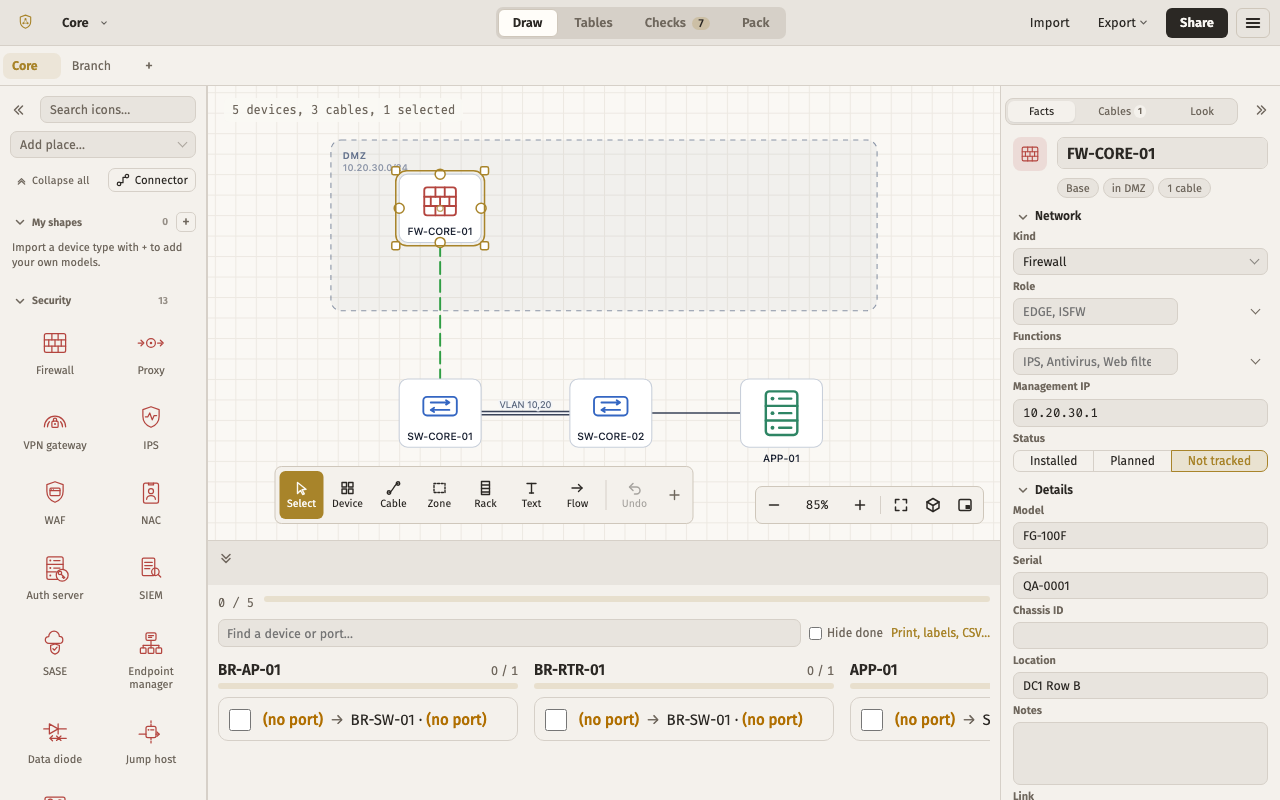The height and width of the screenshot is (800, 1280).
Task: Select the Auth server shape
Action: click(55, 578)
